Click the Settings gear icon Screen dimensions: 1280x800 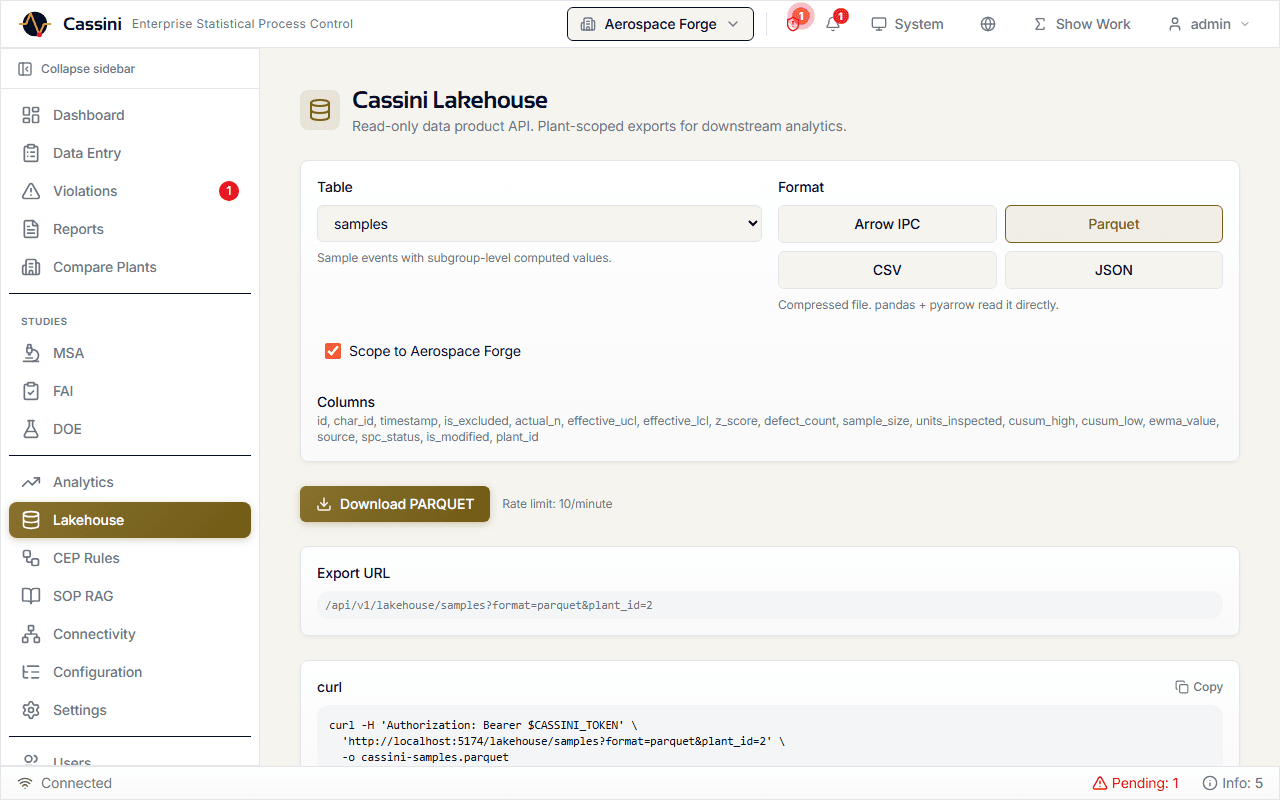tap(31, 710)
